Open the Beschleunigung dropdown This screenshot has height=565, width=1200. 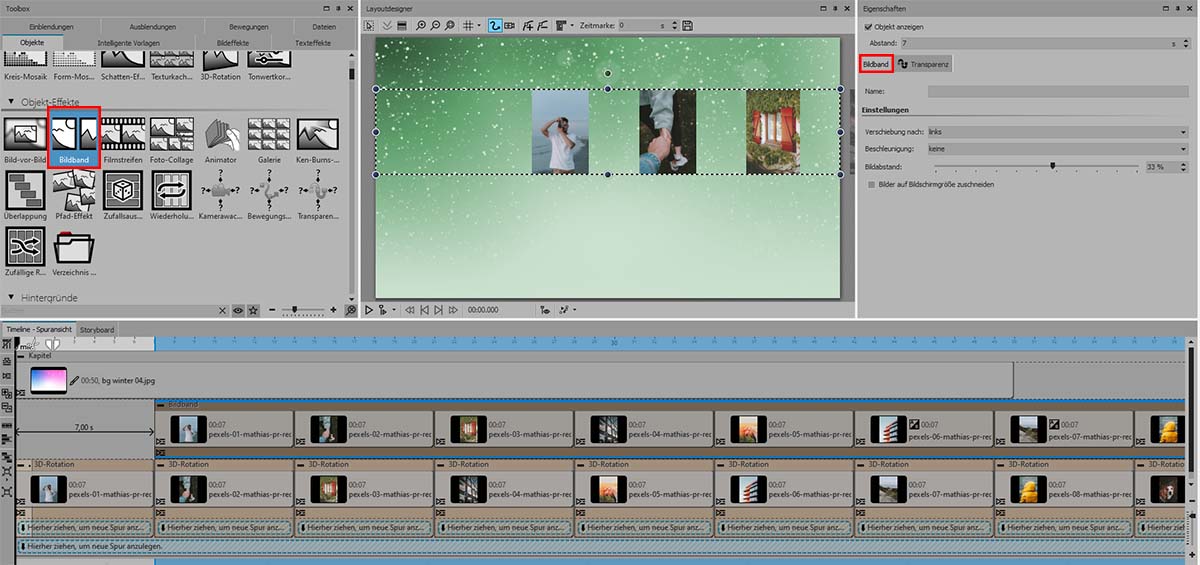(x=1057, y=148)
